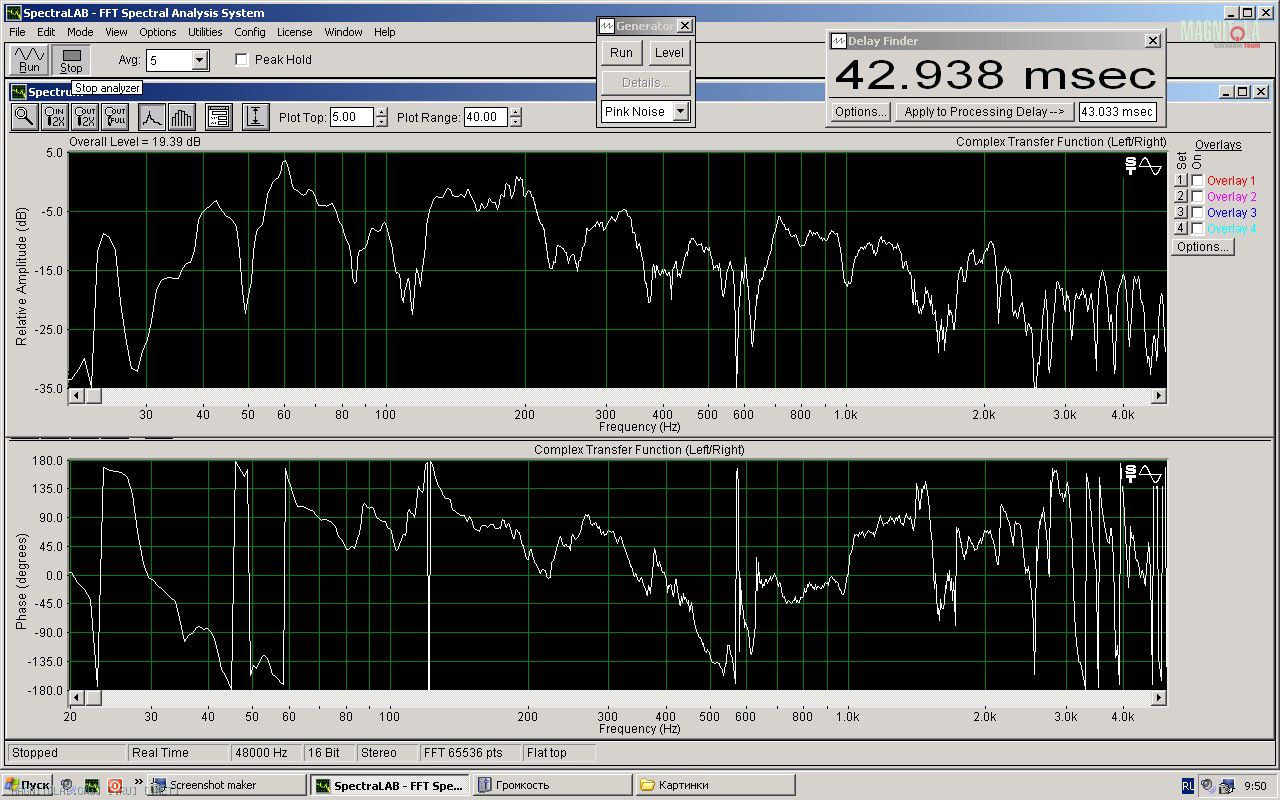This screenshot has width=1280, height=800.
Task: Select the magnifier zoom tool
Action: tap(24, 117)
